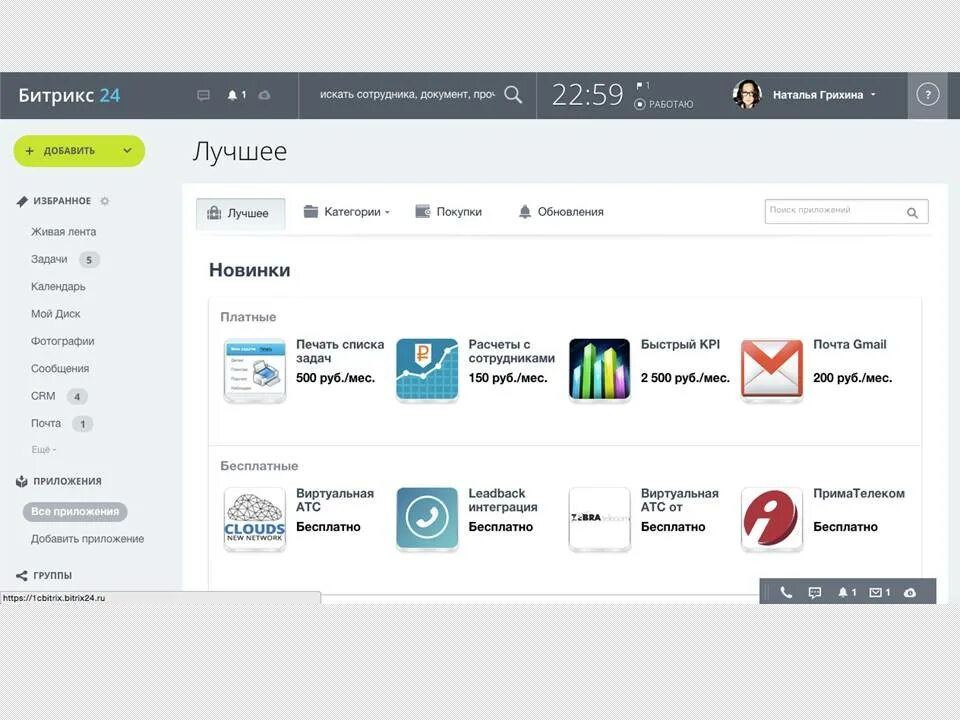The height and width of the screenshot is (720, 960).
Task: Click app search magnifier icon
Action: click(x=912, y=212)
